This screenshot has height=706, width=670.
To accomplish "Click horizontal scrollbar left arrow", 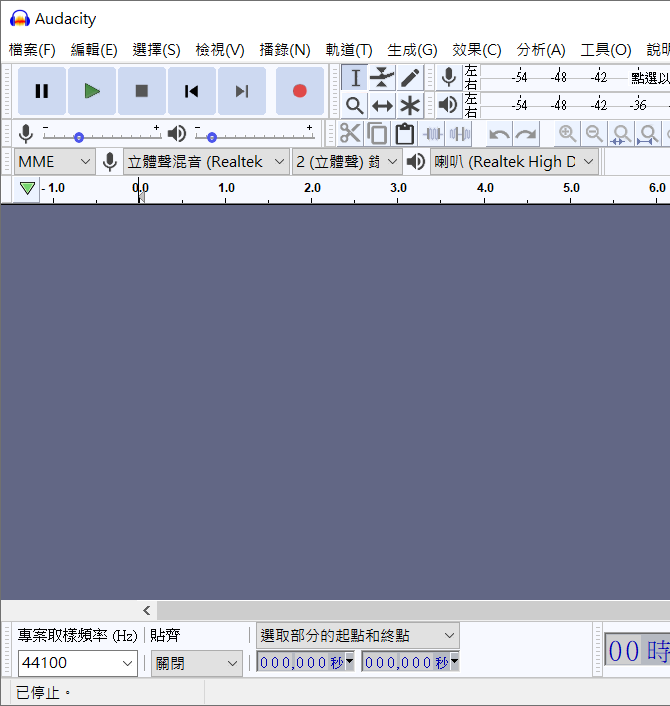I will point(147,611).
